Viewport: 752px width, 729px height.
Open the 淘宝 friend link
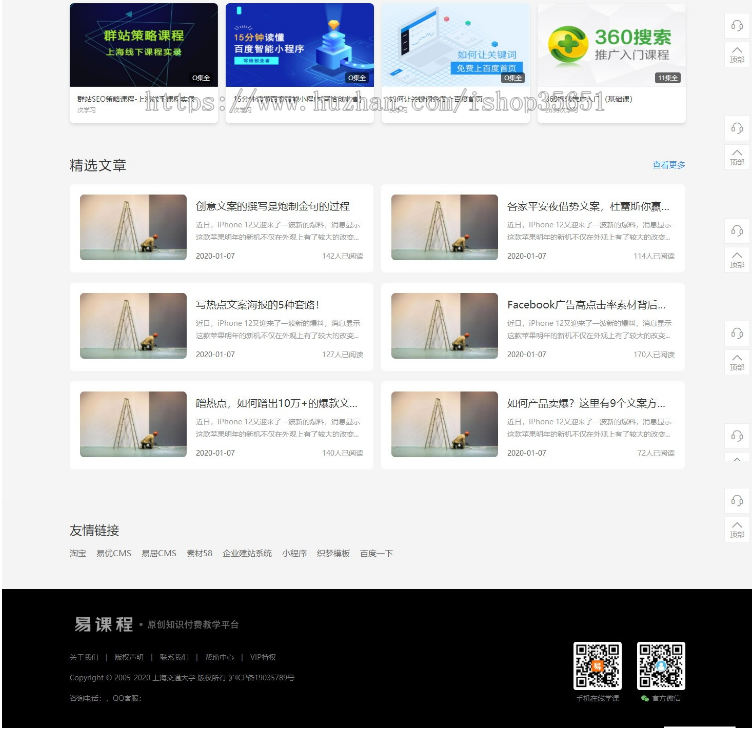pos(78,553)
